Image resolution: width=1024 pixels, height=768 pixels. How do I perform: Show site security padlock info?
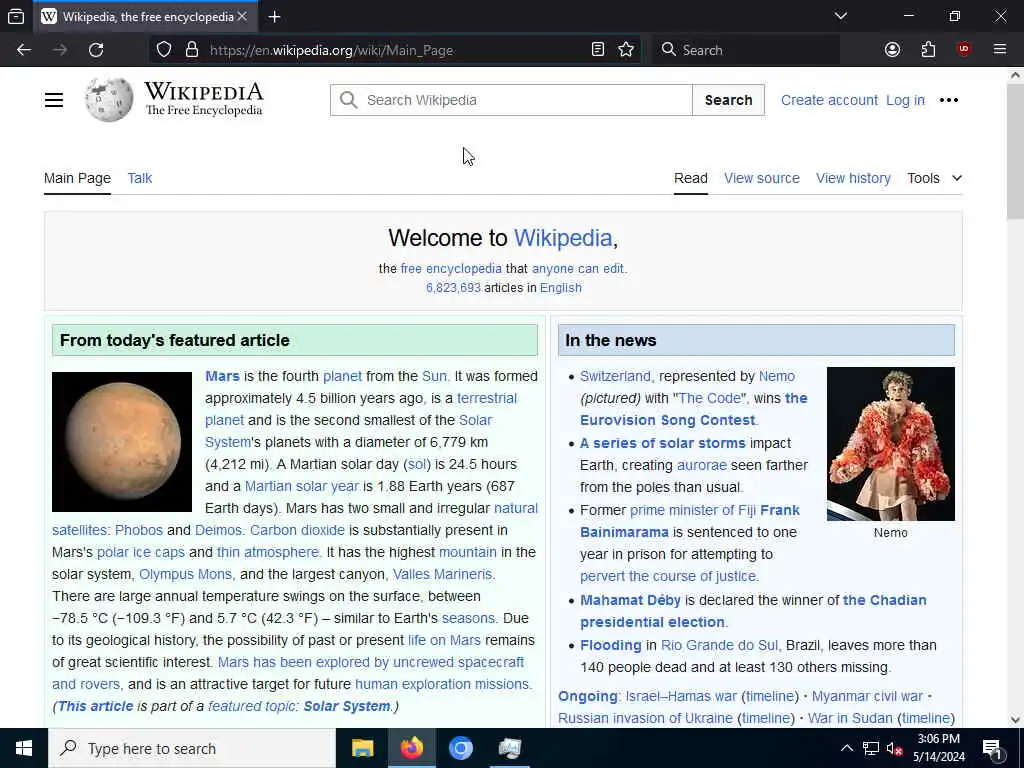pos(191,50)
